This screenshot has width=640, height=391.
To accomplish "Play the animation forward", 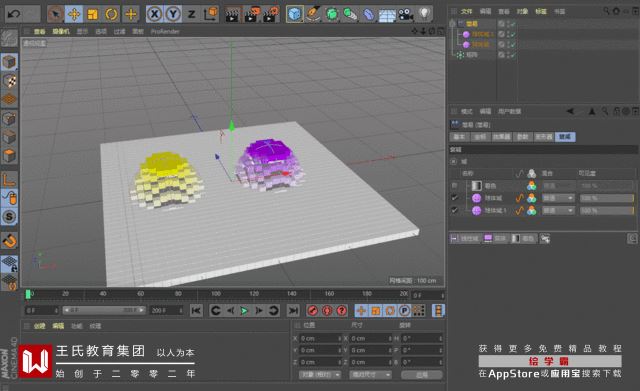I will [x=244, y=311].
